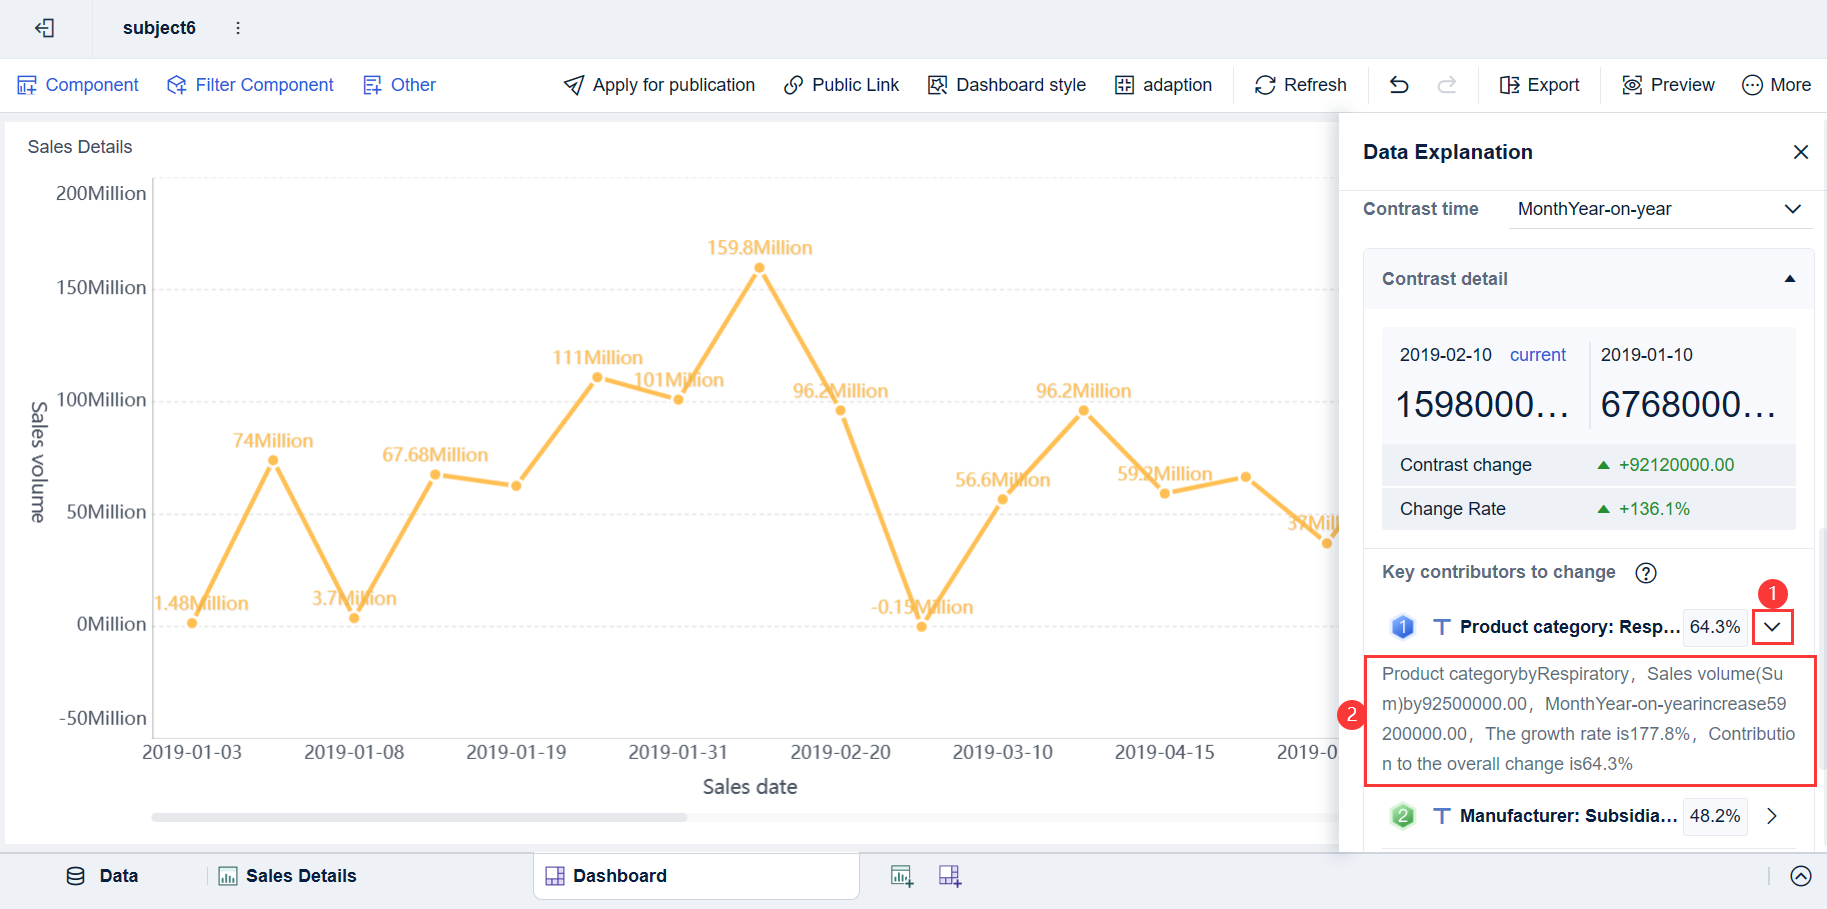Open Dashboard style settings

click(x=1007, y=85)
